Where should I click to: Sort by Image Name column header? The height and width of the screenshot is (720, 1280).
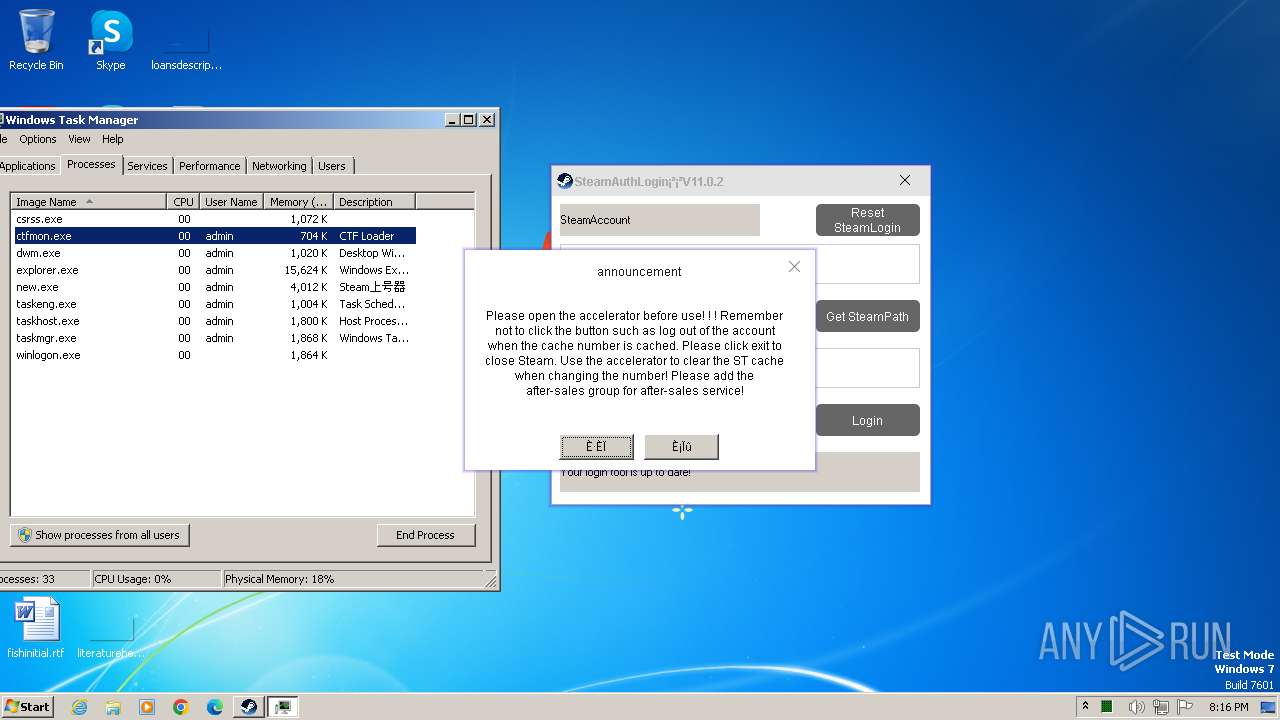coord(88,202)
